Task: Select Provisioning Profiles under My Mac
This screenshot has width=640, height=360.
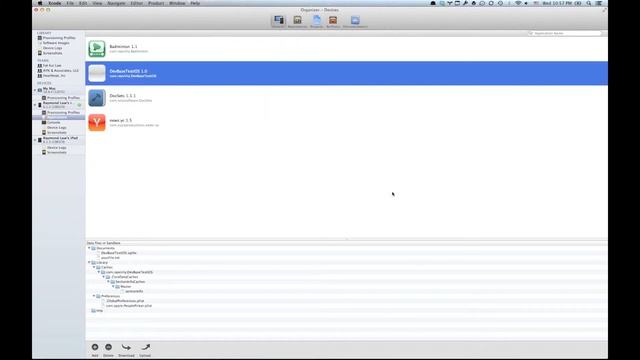Action: point(63,98)
